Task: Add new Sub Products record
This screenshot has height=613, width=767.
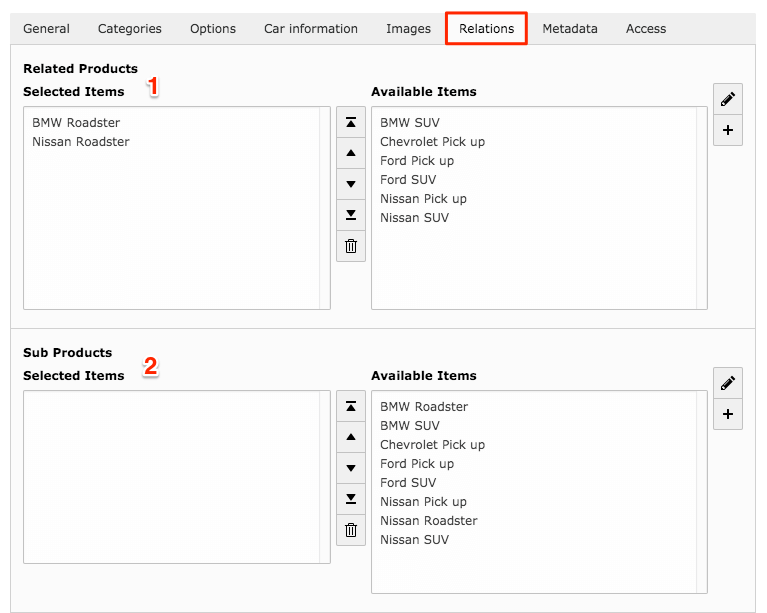Action: pos(728,414)
